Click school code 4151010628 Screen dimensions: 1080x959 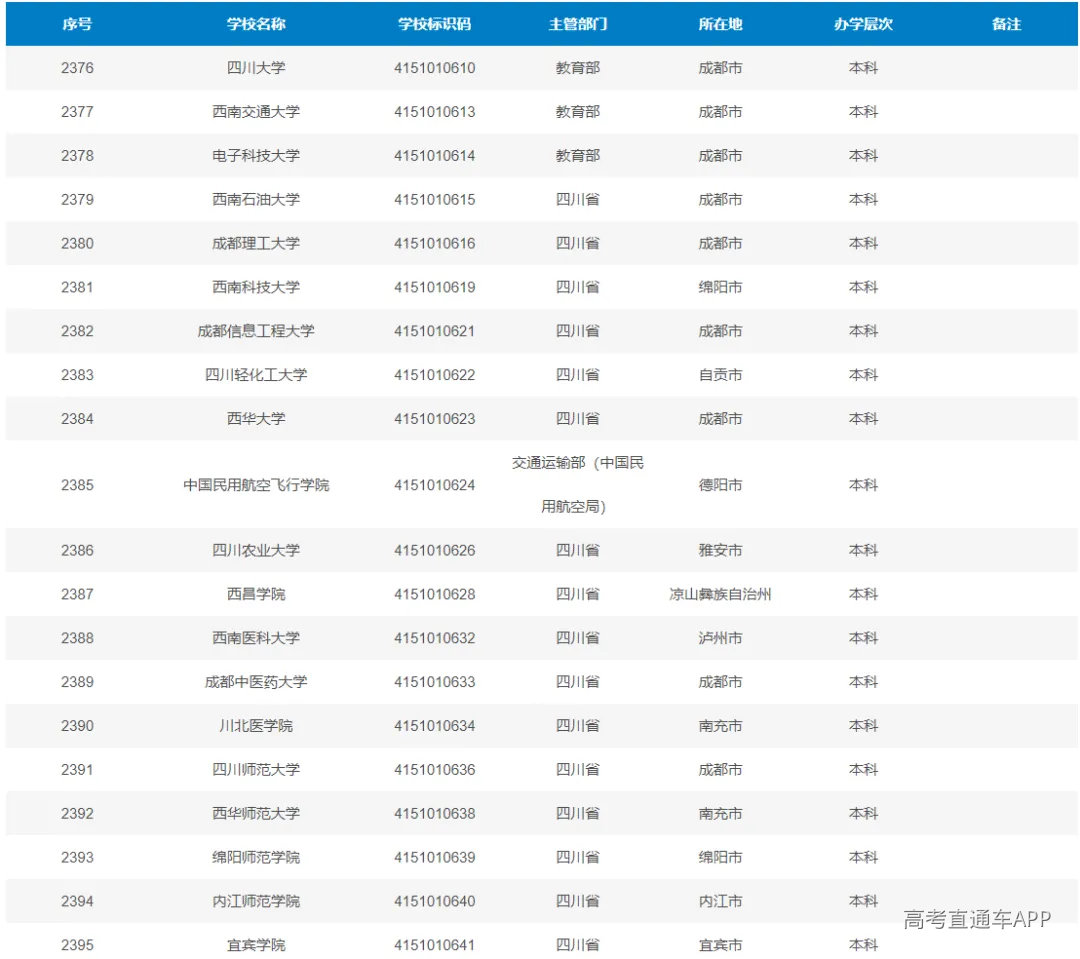(435, 594)
